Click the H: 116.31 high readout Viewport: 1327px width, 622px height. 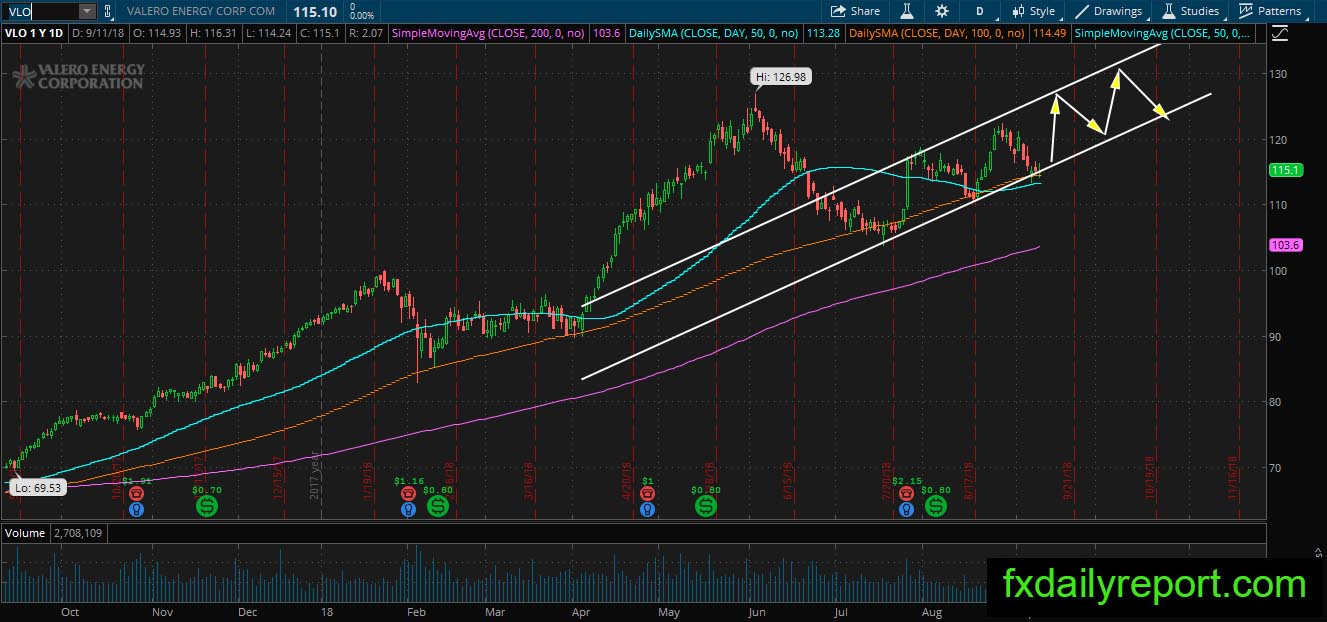[x=216, y=33]
